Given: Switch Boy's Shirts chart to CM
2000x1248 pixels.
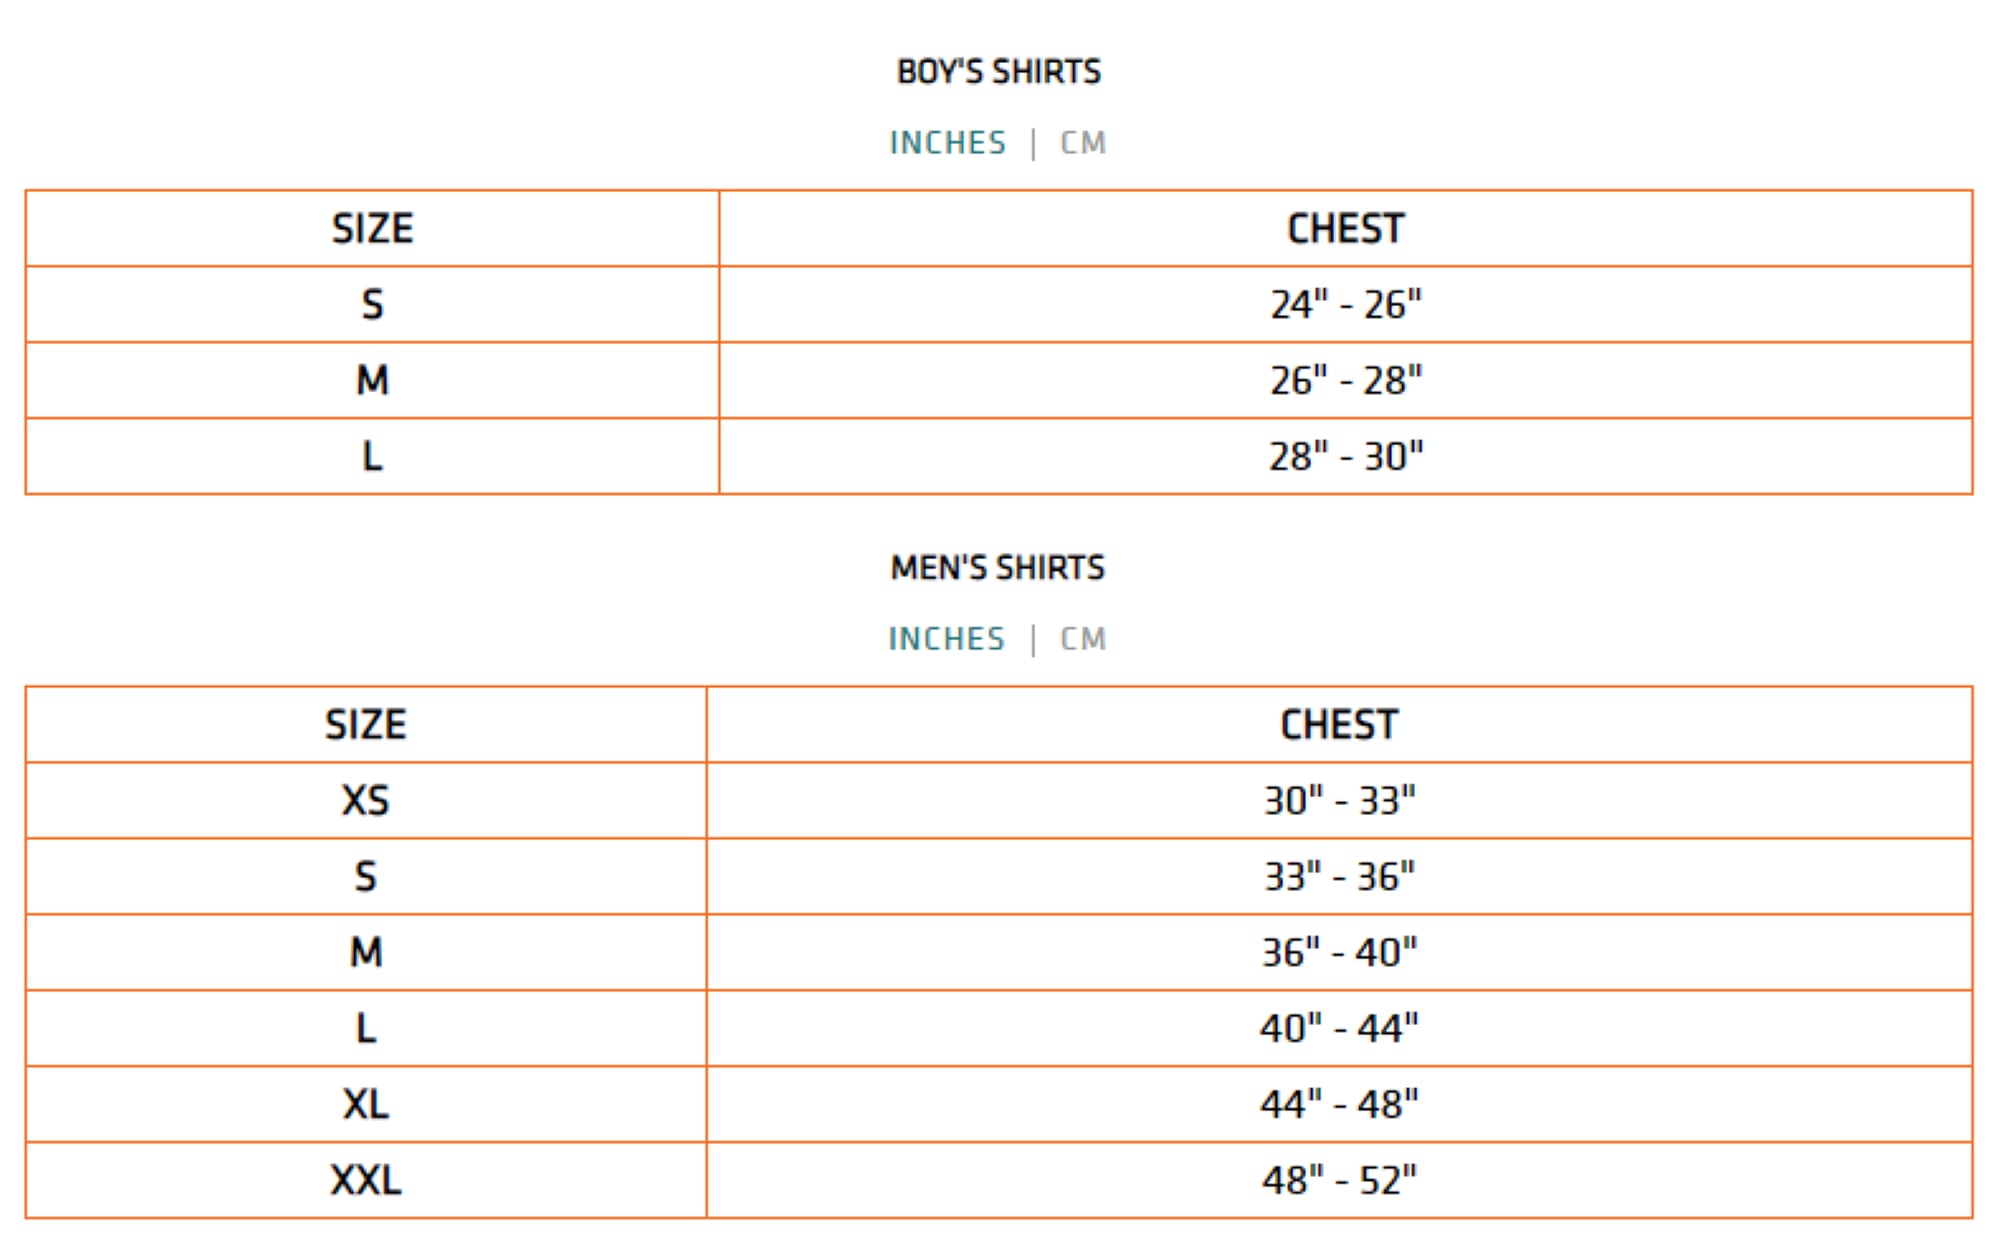Looking at the screenshot, I should click(x=1083, y=143).
